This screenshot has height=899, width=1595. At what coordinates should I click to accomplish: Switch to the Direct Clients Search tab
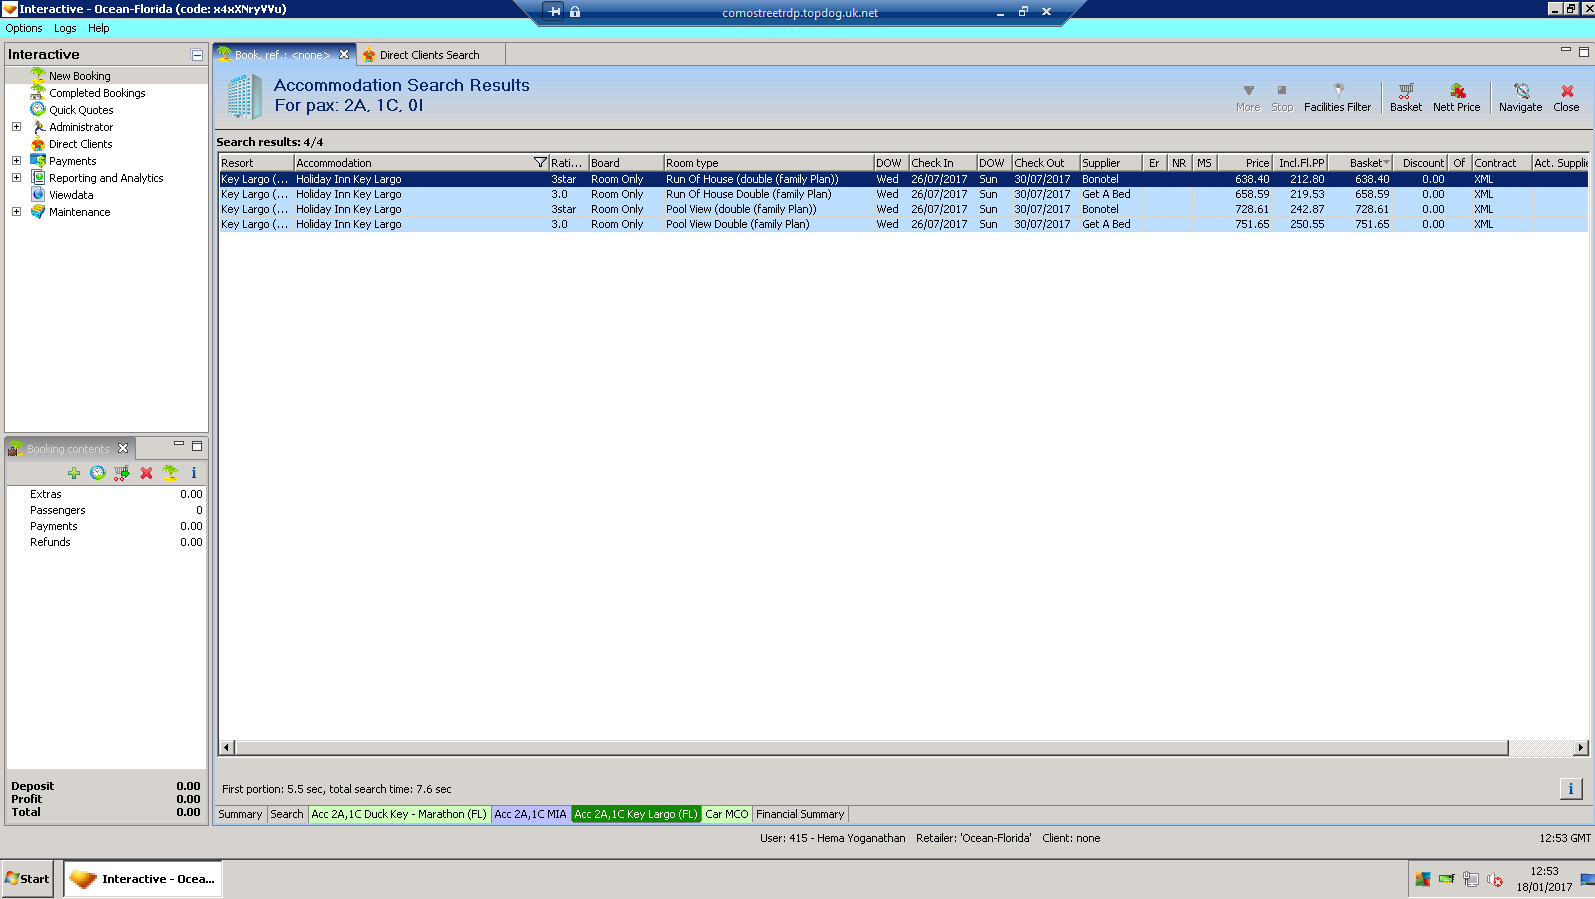tap(429, 55)
